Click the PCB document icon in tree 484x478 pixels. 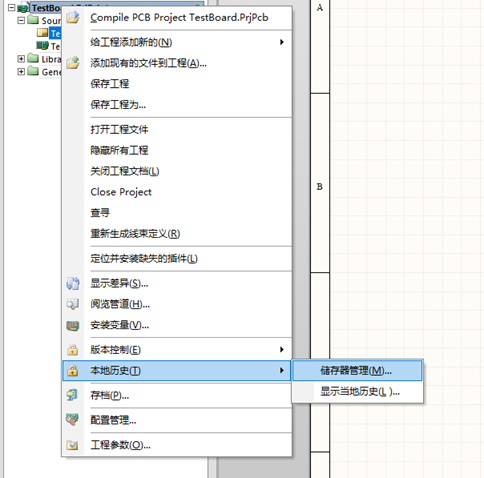click(x=42, y=45)
